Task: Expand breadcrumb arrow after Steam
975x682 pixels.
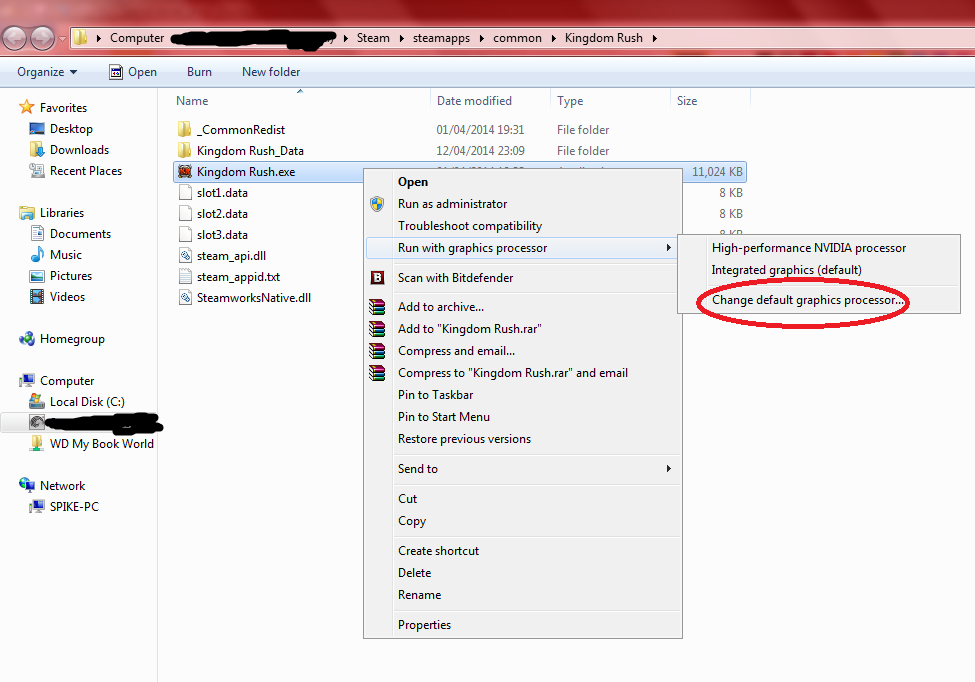Action: pos(401,39)
